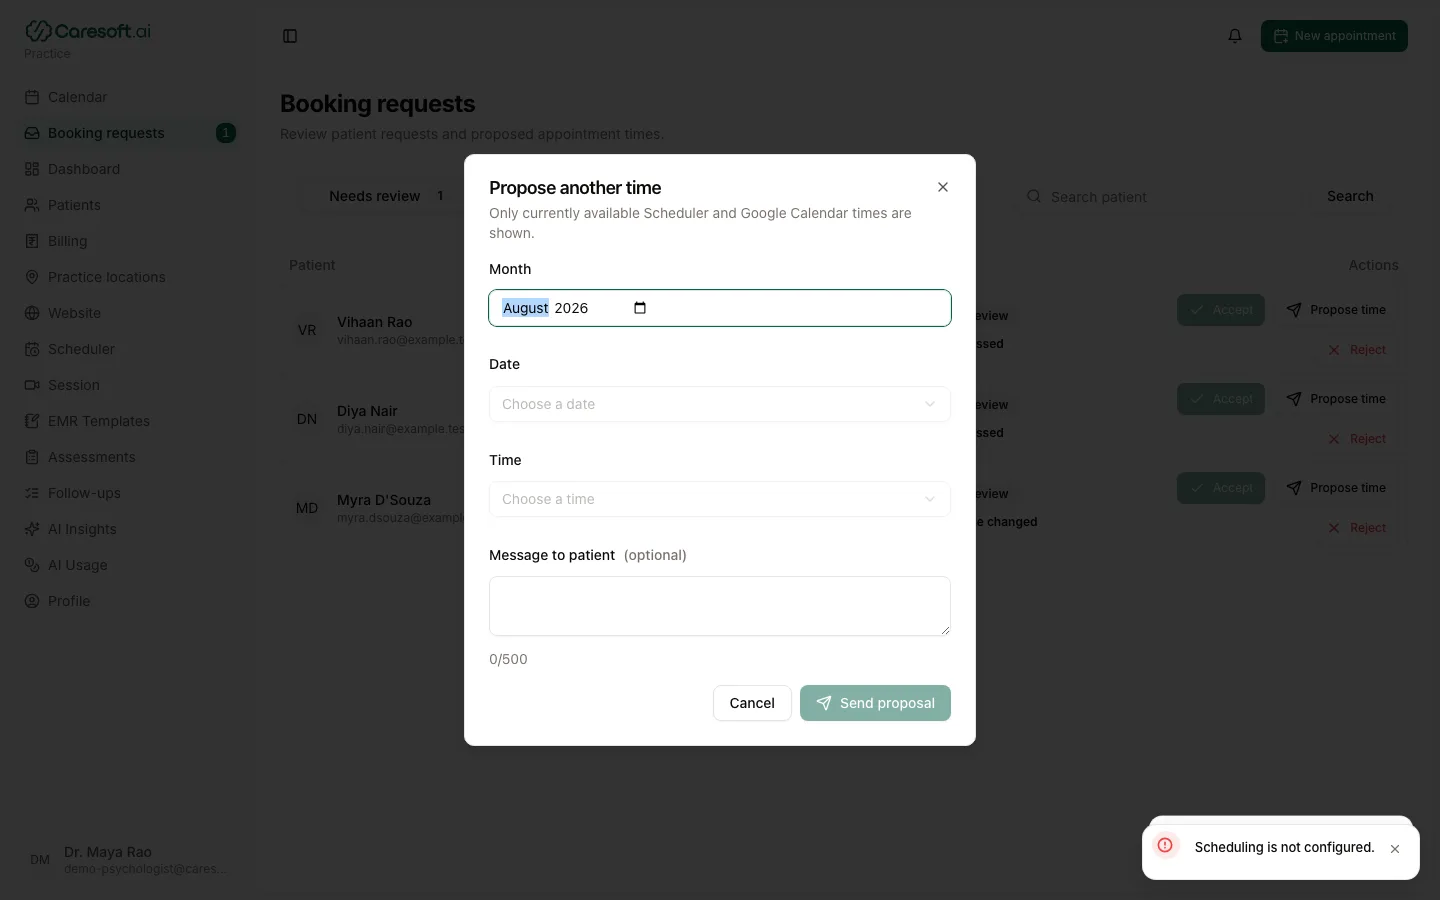Click the red error icon in toast
1440x900 pixels.
(1165, 845)
